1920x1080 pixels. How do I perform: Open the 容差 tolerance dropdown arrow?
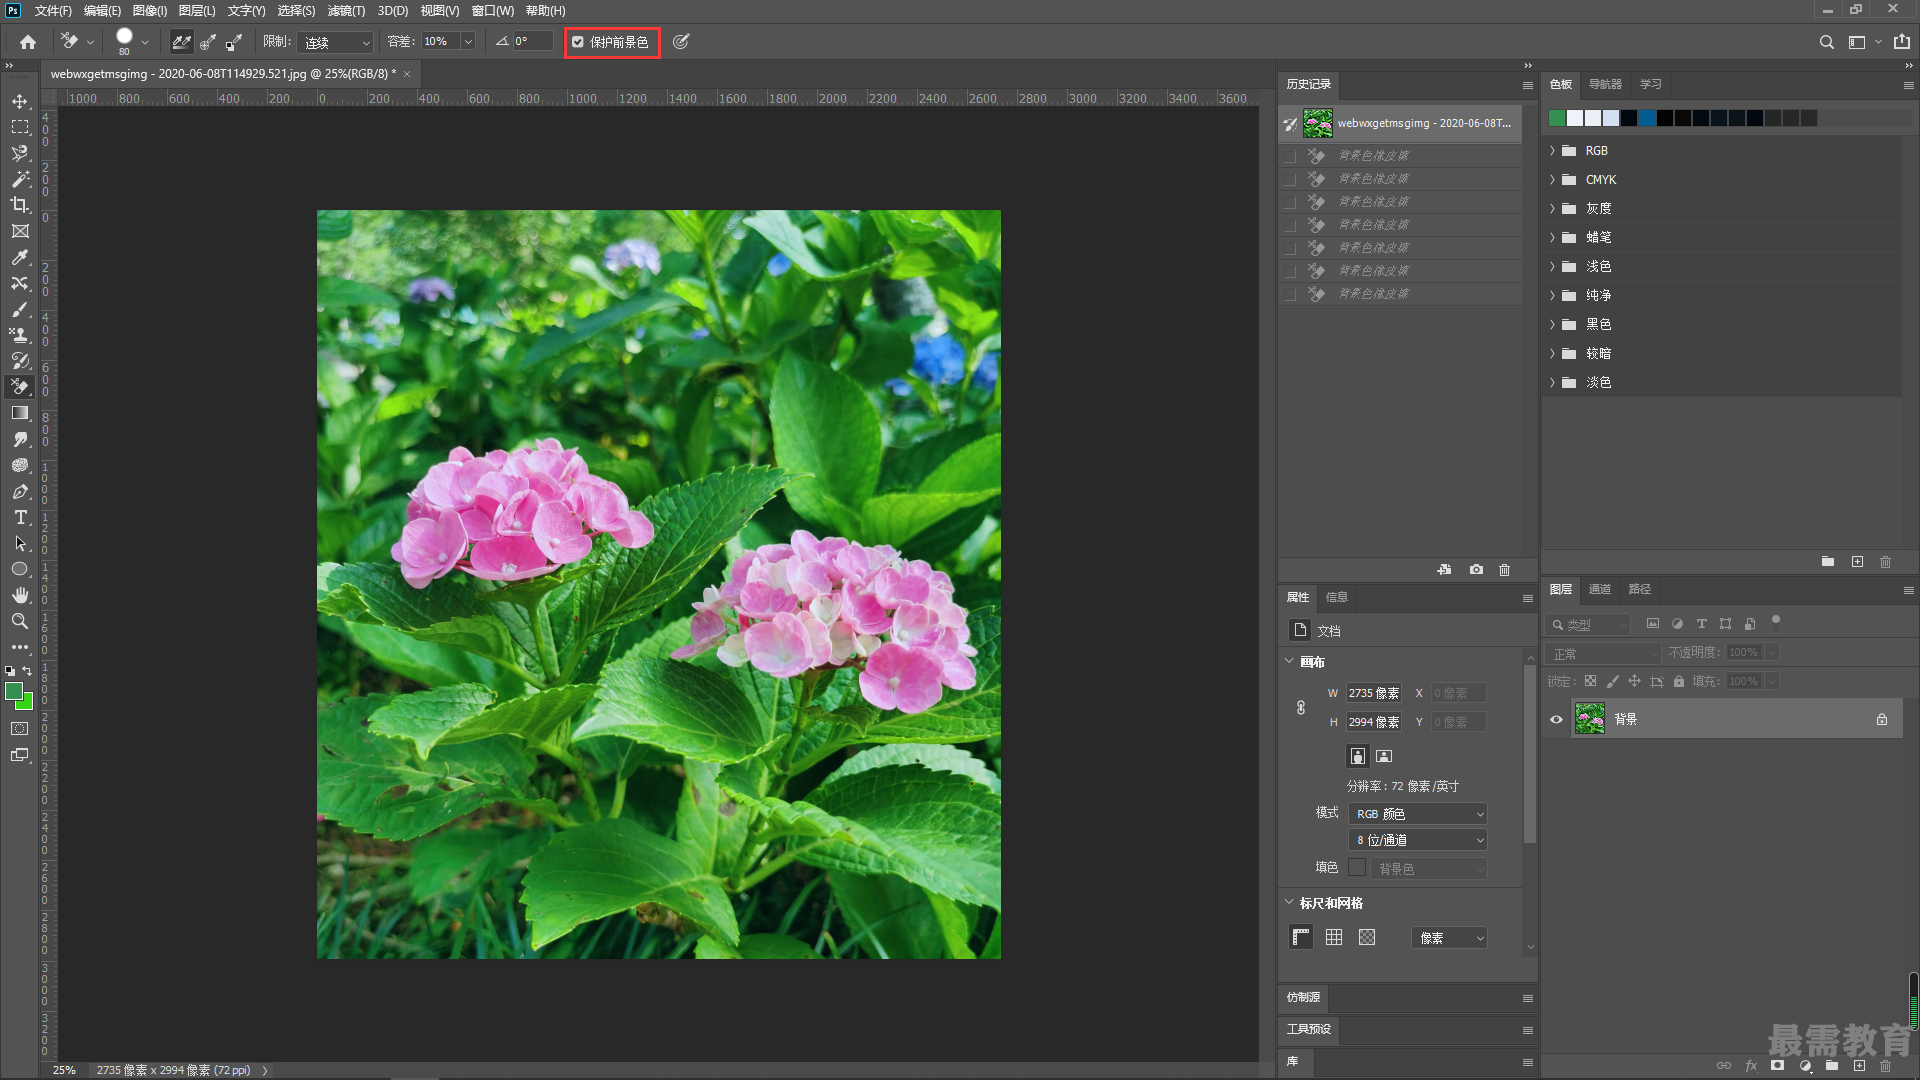tap(467, 42)
